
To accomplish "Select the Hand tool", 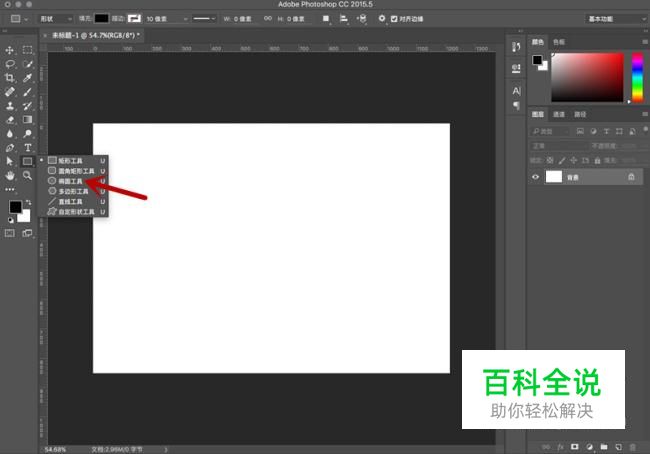I will click(10, 175).
